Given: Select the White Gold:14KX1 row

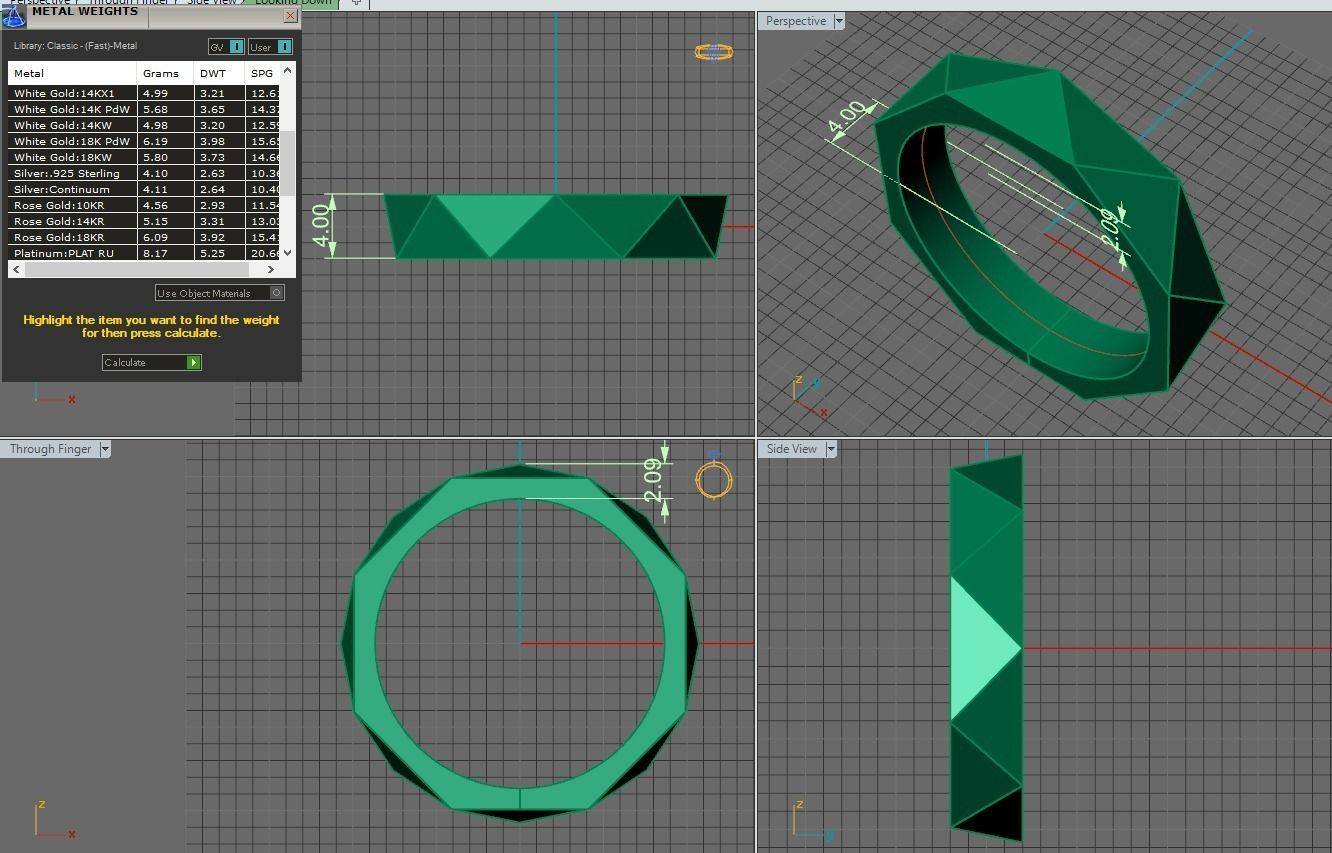Looking at the screenshot, I should pos(144,93).
